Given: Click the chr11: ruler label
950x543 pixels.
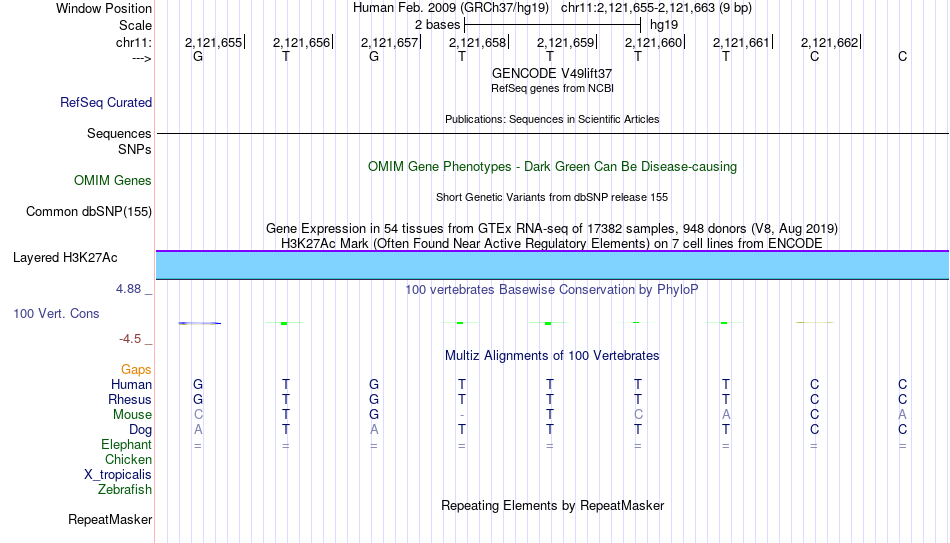Looking at the screenshot, I should [133, 42].
